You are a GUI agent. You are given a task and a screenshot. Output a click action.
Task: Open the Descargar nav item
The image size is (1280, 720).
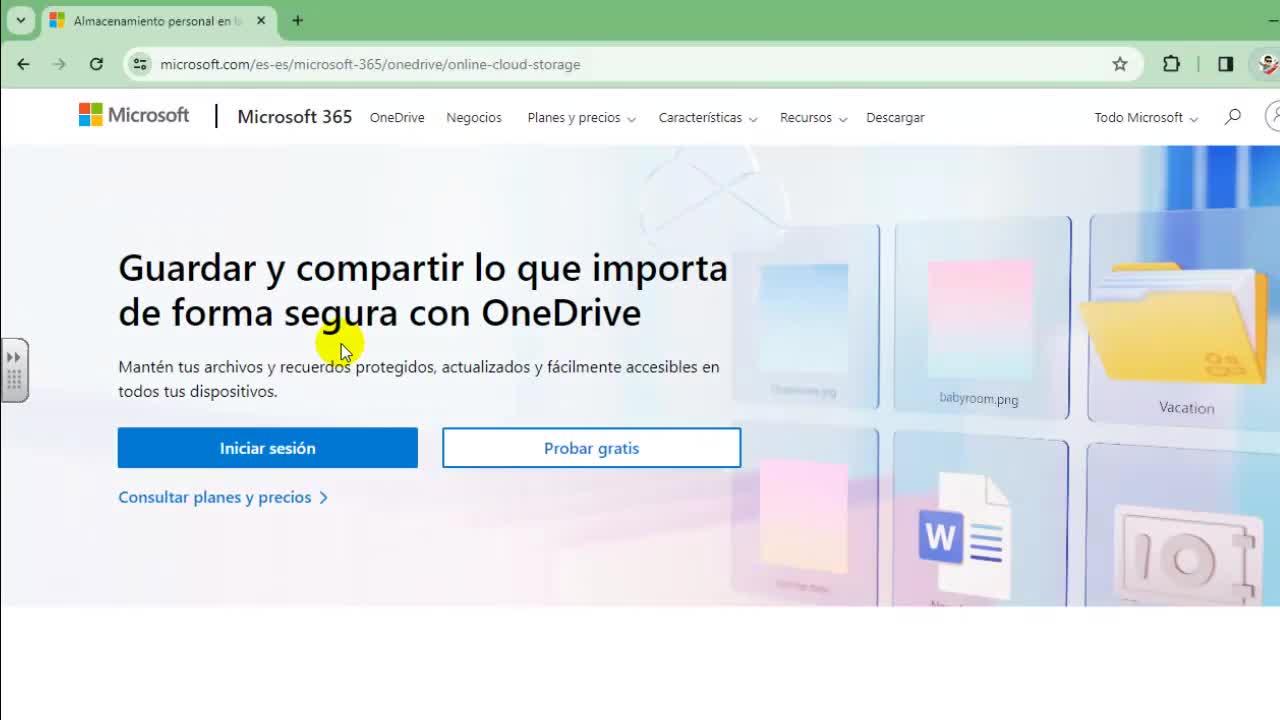tap(895, 118)
